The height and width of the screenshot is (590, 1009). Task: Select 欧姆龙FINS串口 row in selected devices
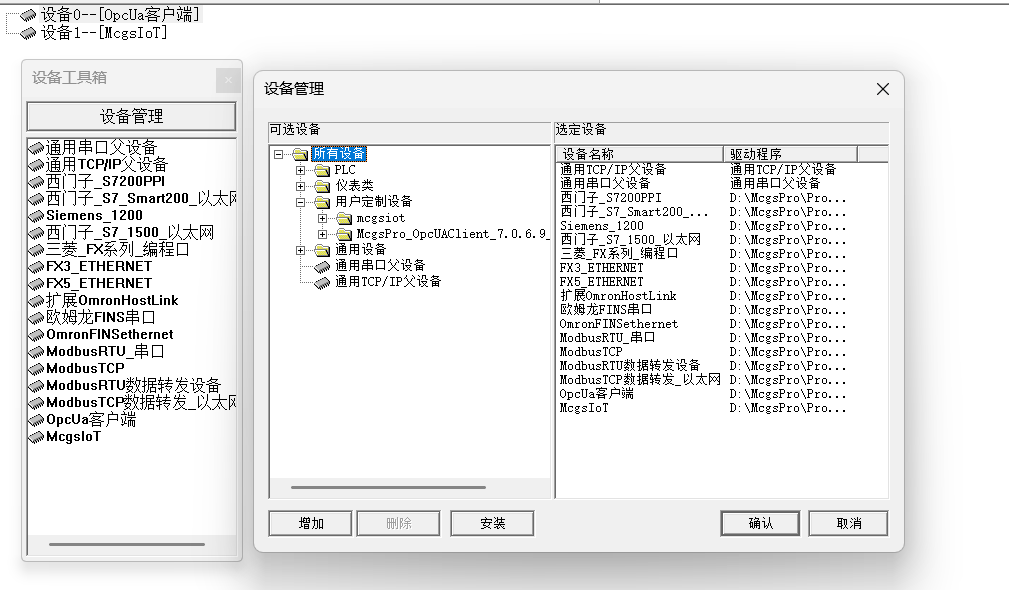[722, 310]
